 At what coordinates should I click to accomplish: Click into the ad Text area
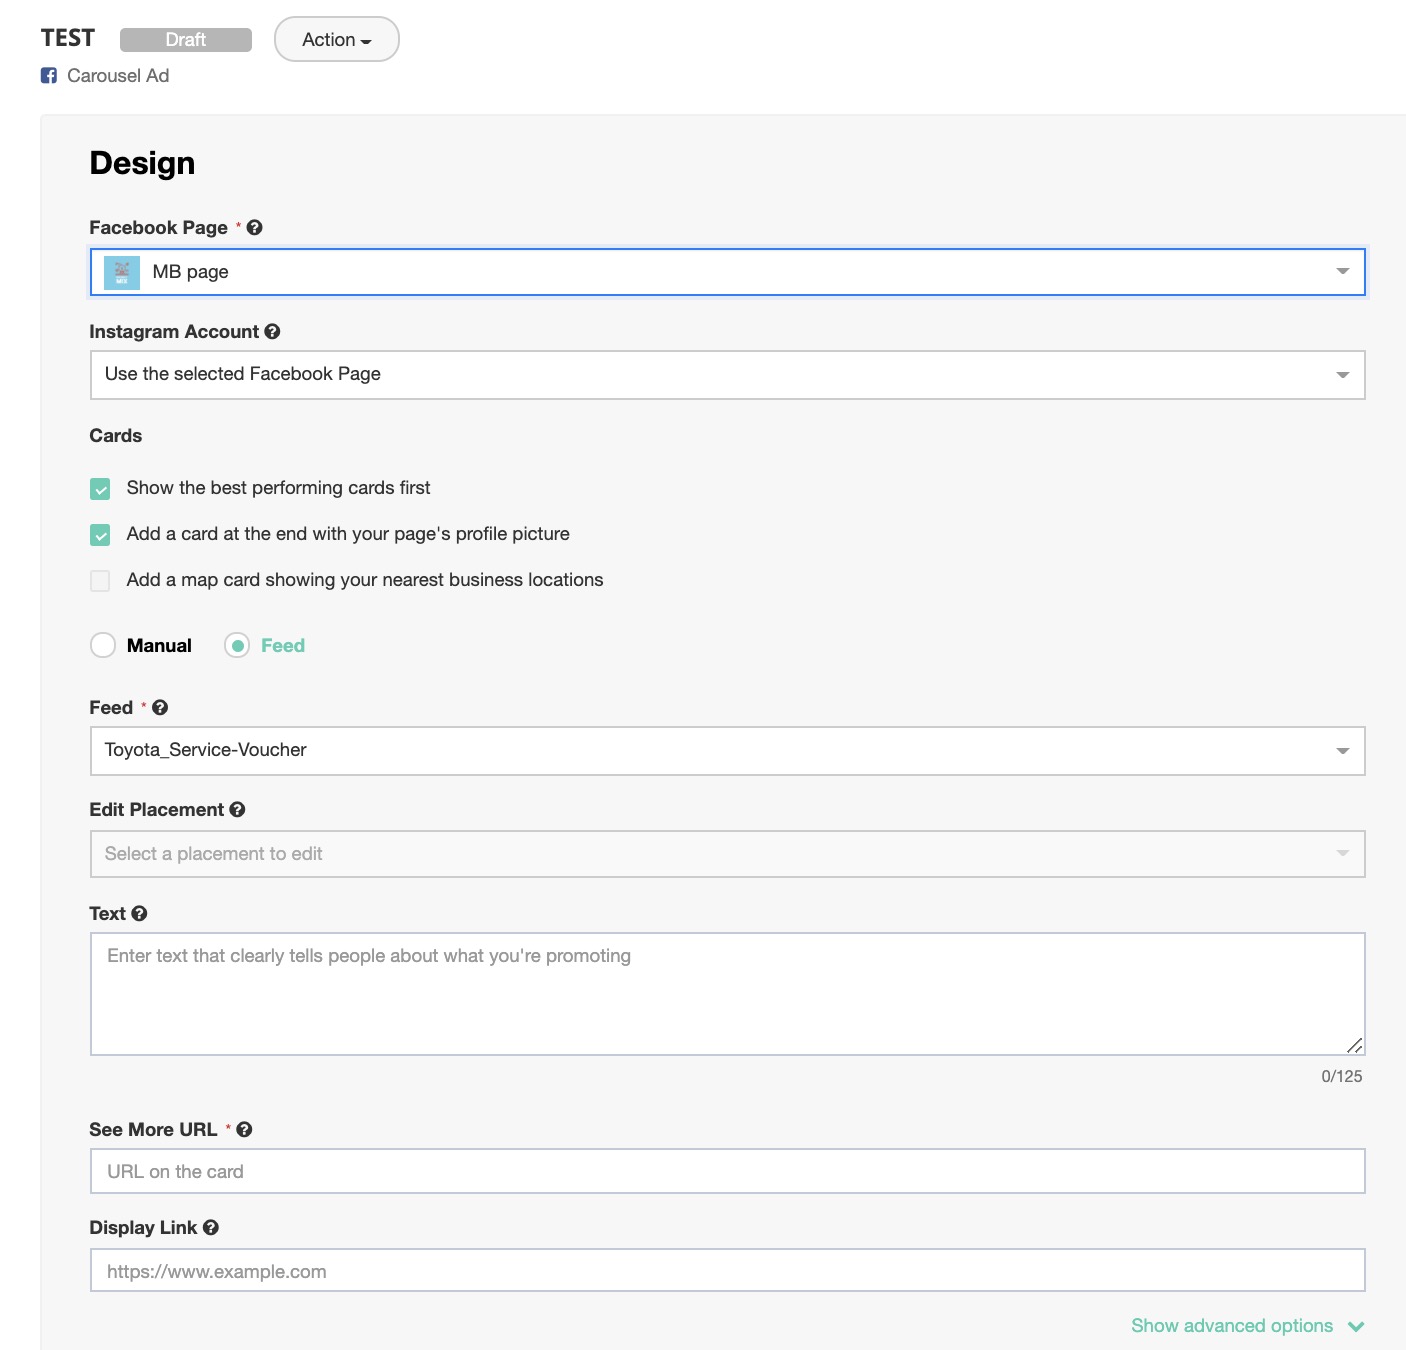(x=727, y=994)
